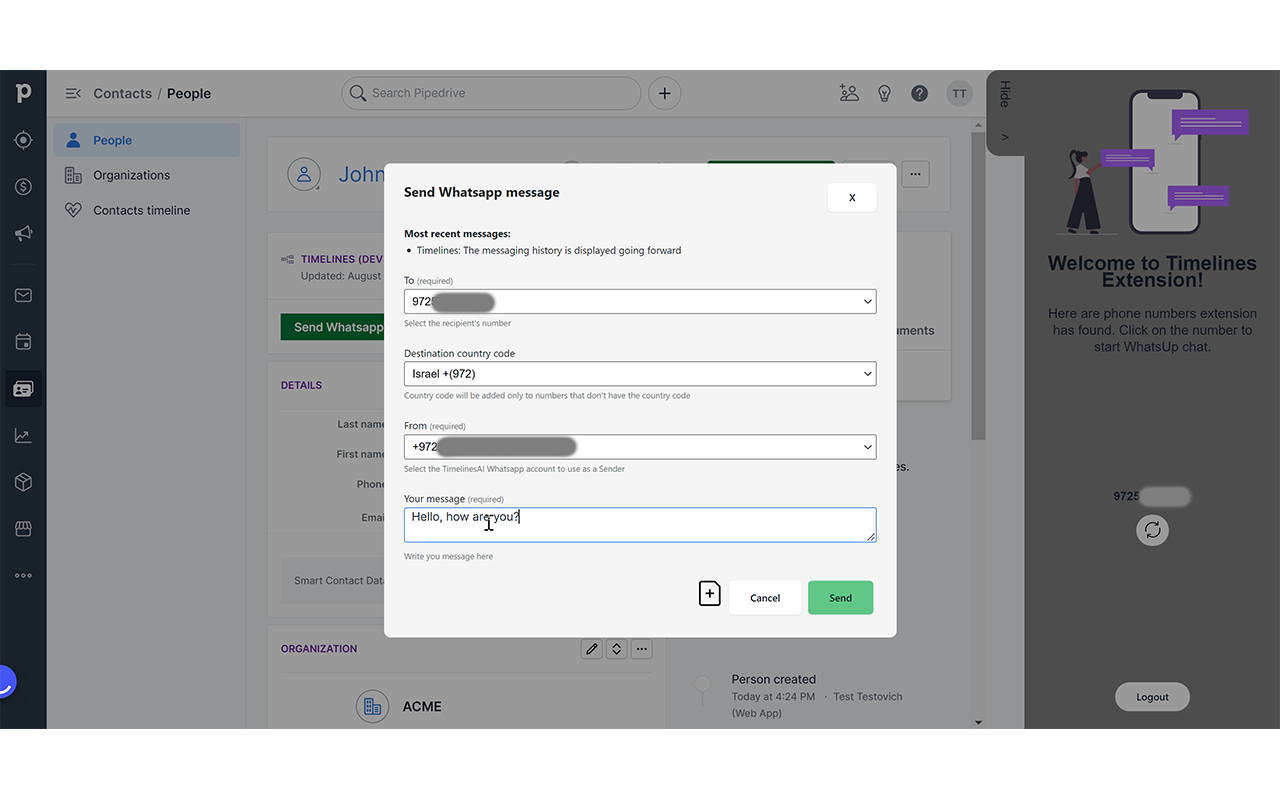
Task: Open Insights chart icon in sidebar
Action: tap(23, 435)
